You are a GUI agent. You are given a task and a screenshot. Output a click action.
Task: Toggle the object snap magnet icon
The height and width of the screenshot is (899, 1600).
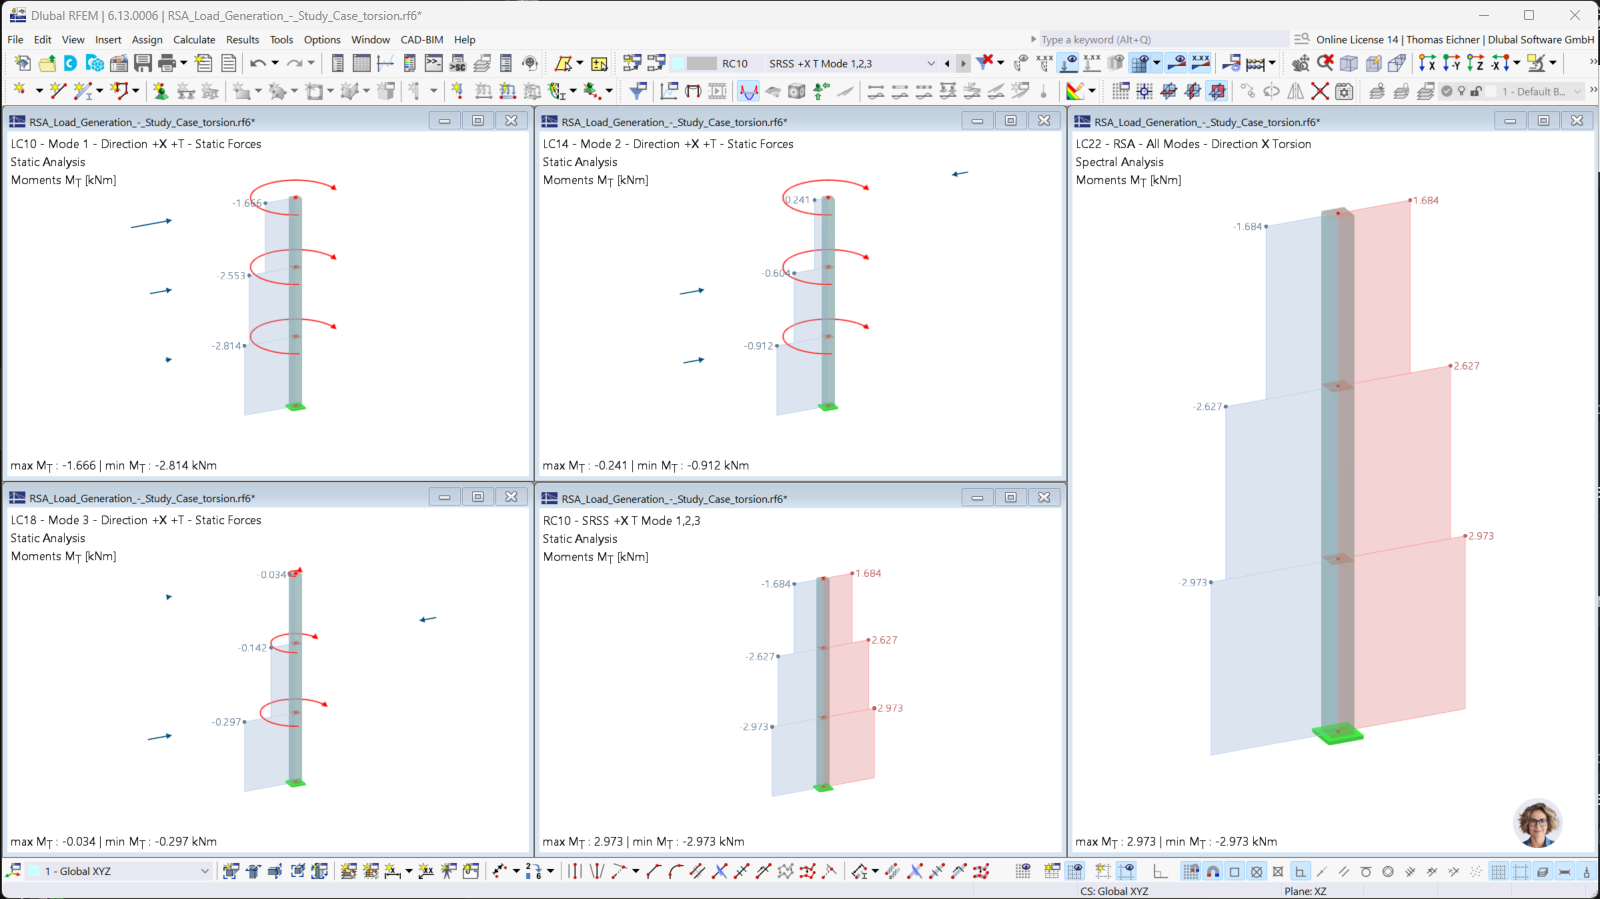coord(1213,871)
